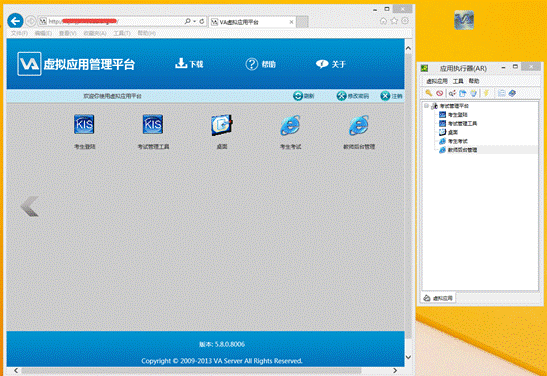Screen dimensions: 547x376
Task: Click the browser home icon
Action: point(383,21)
